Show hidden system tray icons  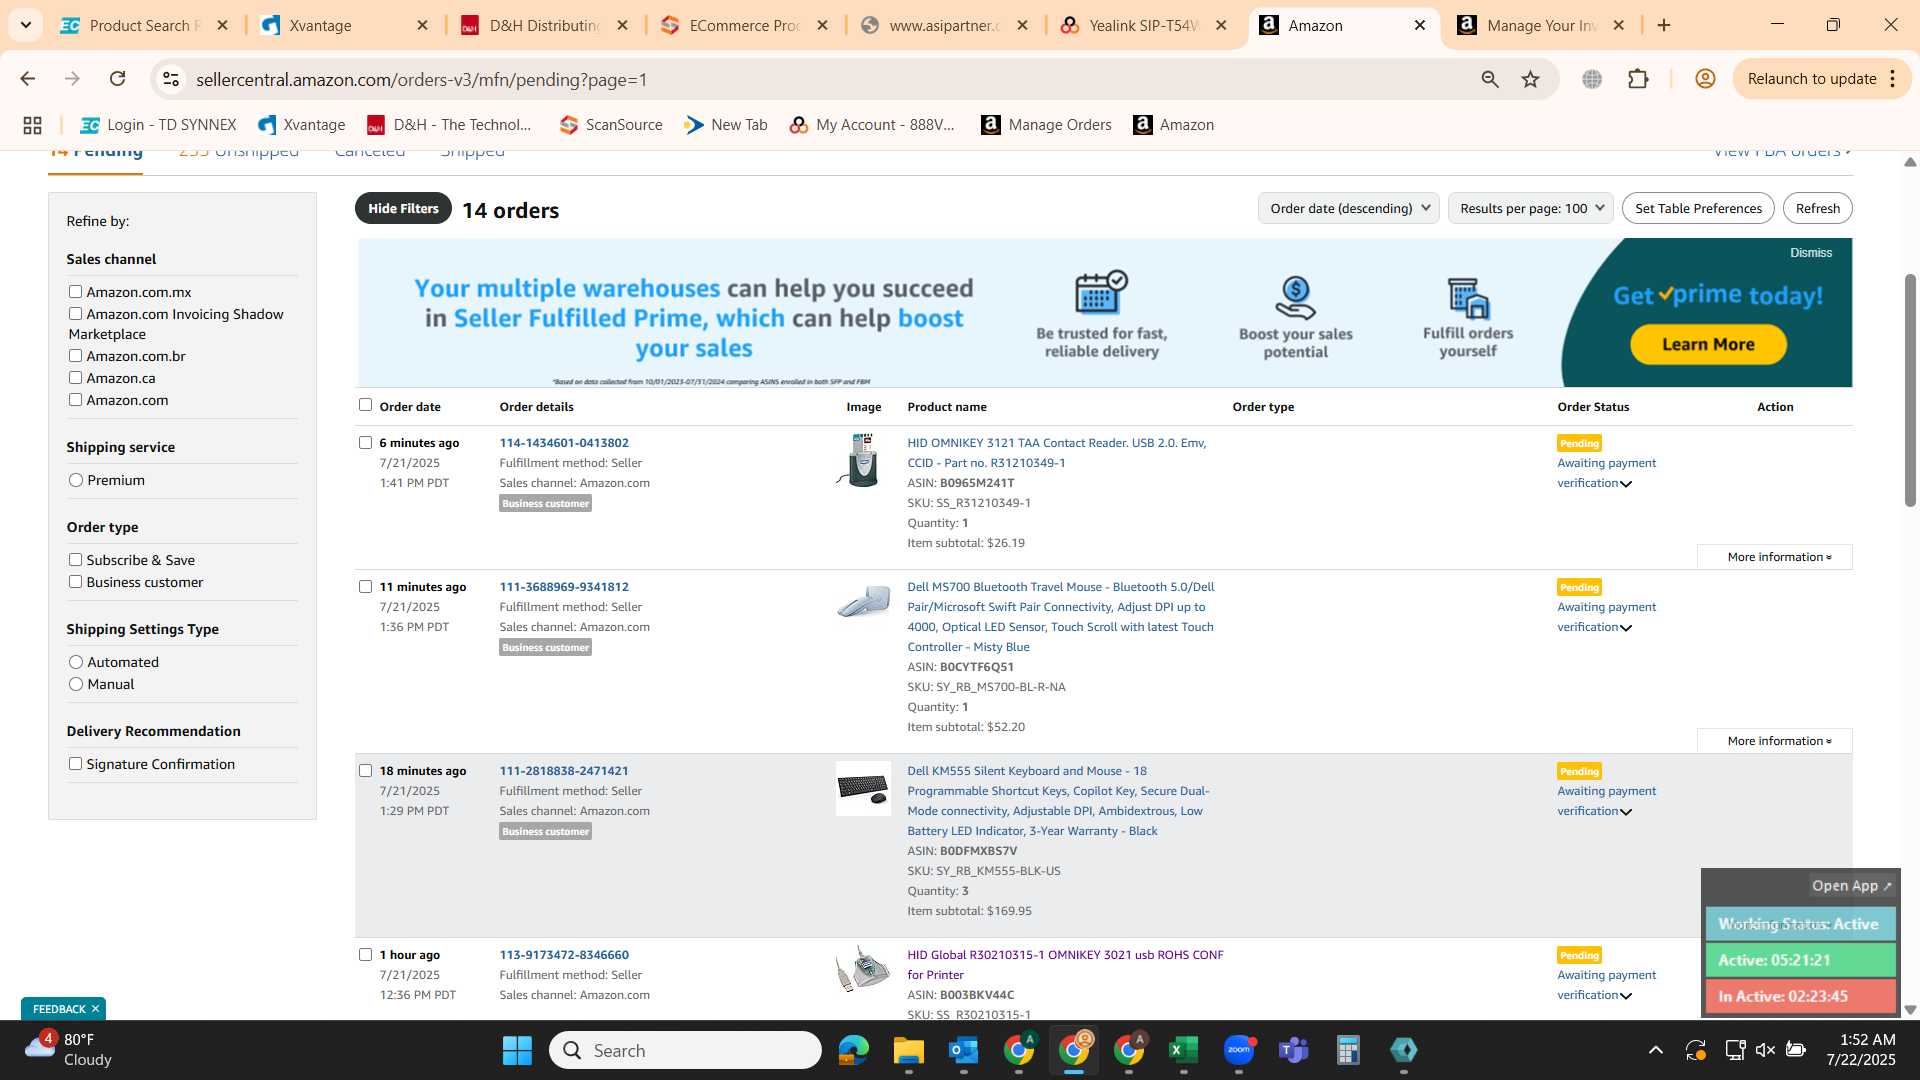click(x=1656, y=1050)
